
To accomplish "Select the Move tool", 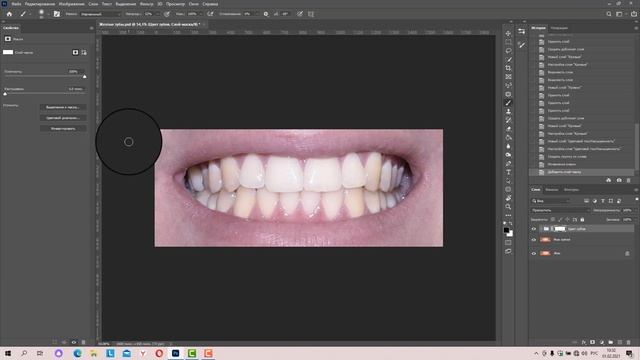I will click(508, 33).
